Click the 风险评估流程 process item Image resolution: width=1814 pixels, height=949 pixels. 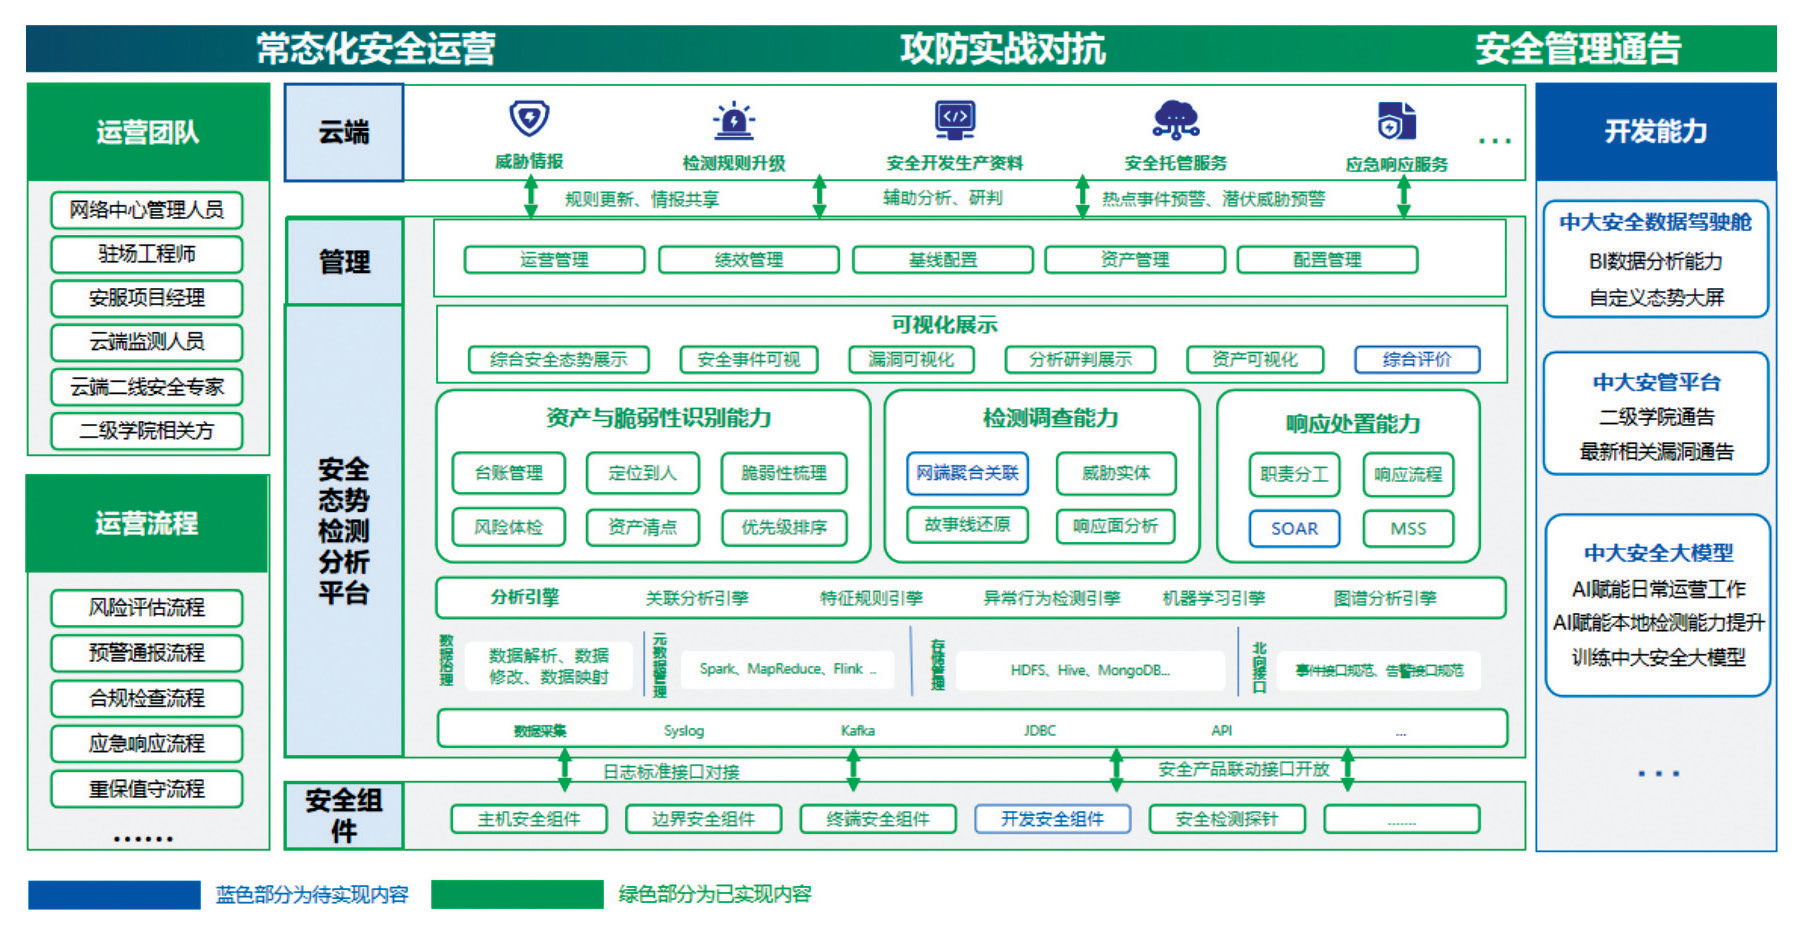point(147,608)
